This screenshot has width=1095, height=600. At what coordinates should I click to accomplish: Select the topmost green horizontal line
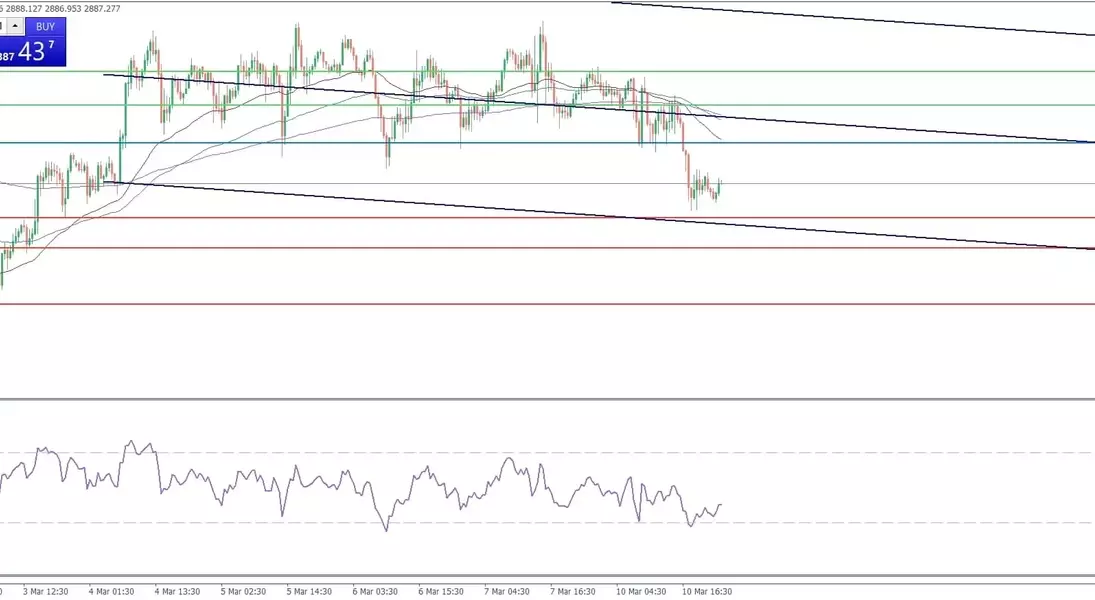pos(900,72)
